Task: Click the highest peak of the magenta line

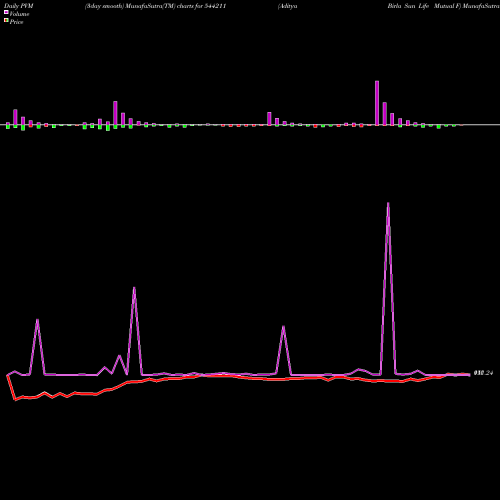Action: point(388,203)
